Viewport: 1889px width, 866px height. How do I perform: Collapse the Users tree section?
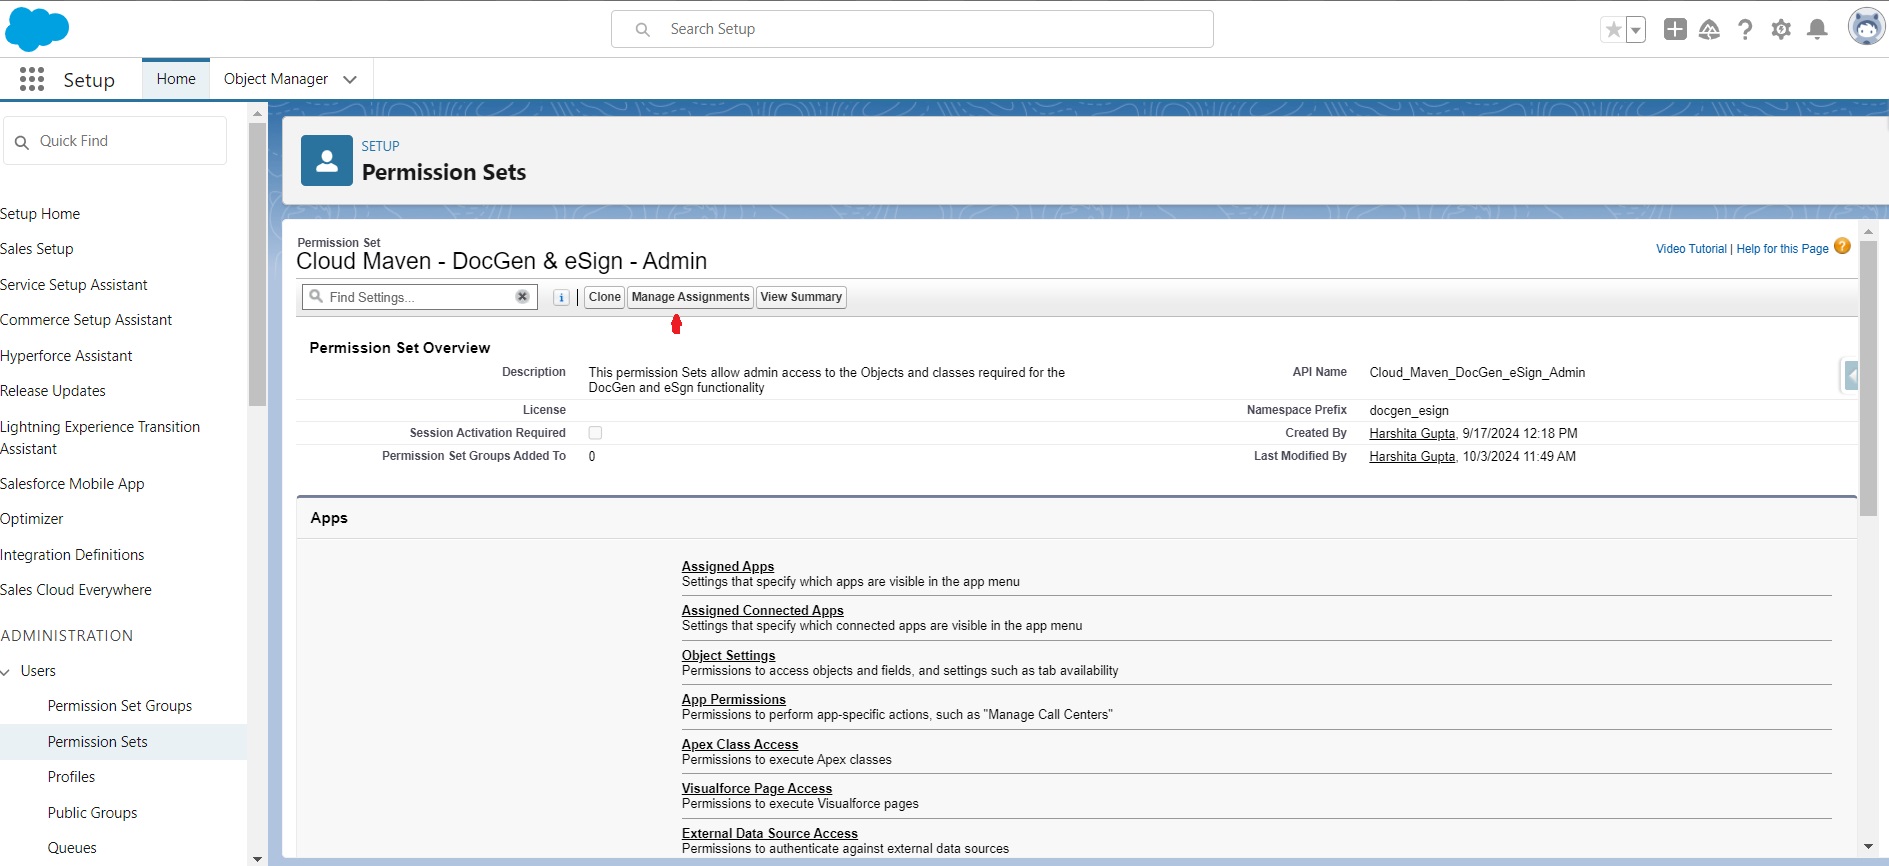(x=6, y=672)
